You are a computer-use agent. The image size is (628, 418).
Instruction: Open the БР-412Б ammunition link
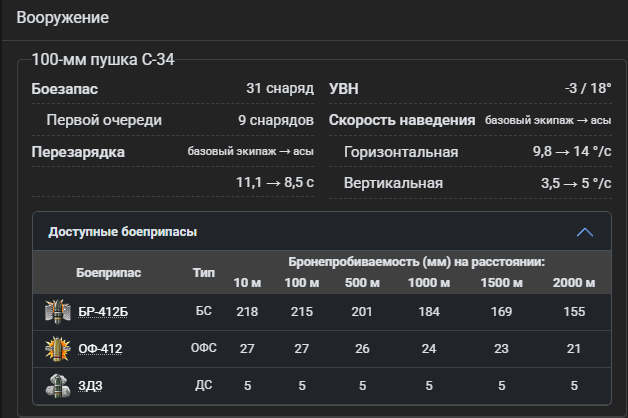(103, 312)
